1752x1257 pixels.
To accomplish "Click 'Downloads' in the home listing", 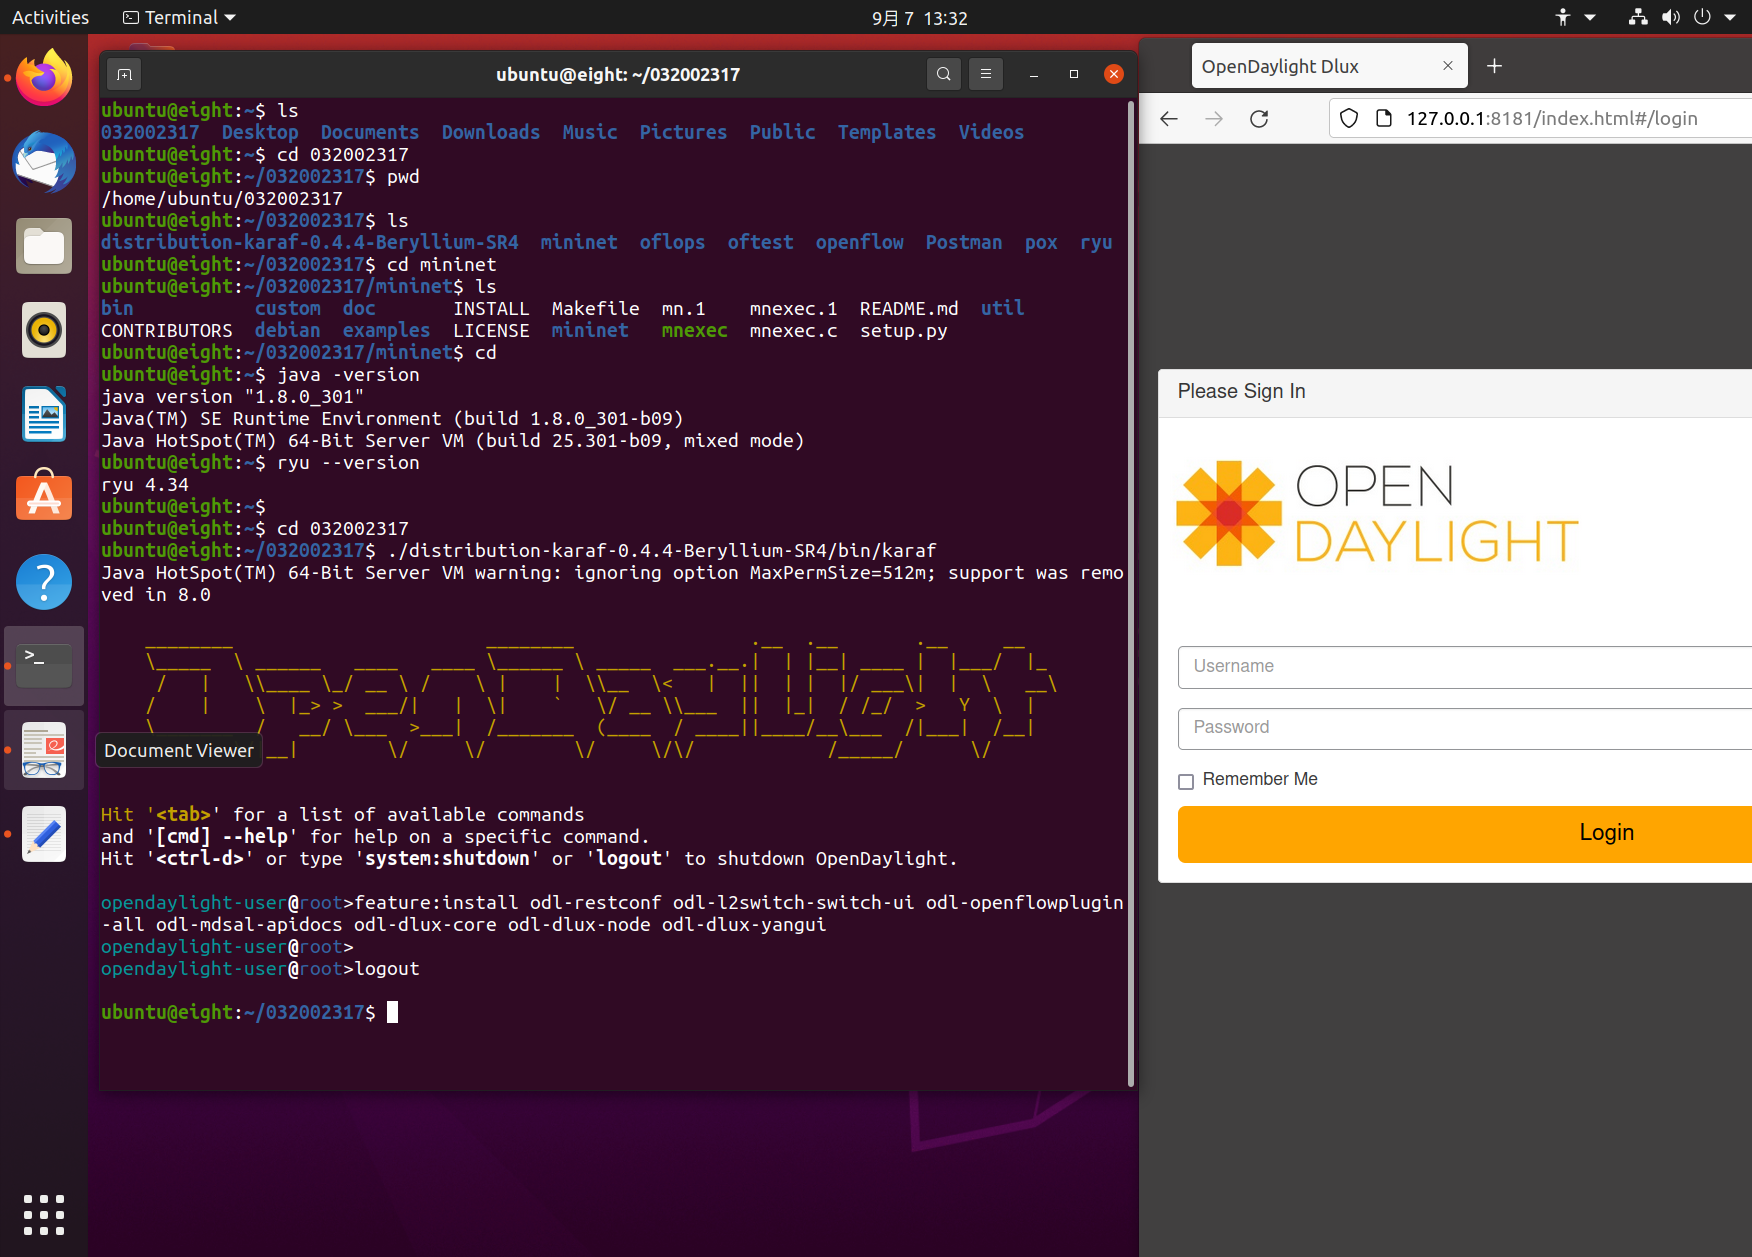I will point(491,132).
